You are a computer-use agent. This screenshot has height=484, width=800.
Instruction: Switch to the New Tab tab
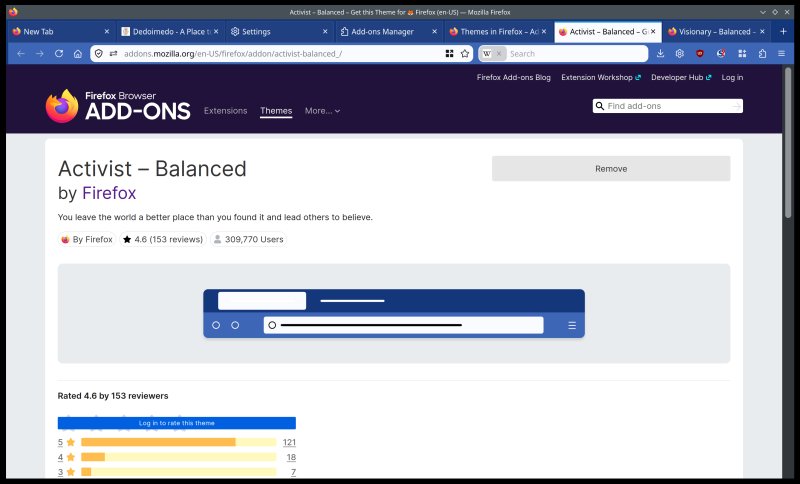pos(61,32)
